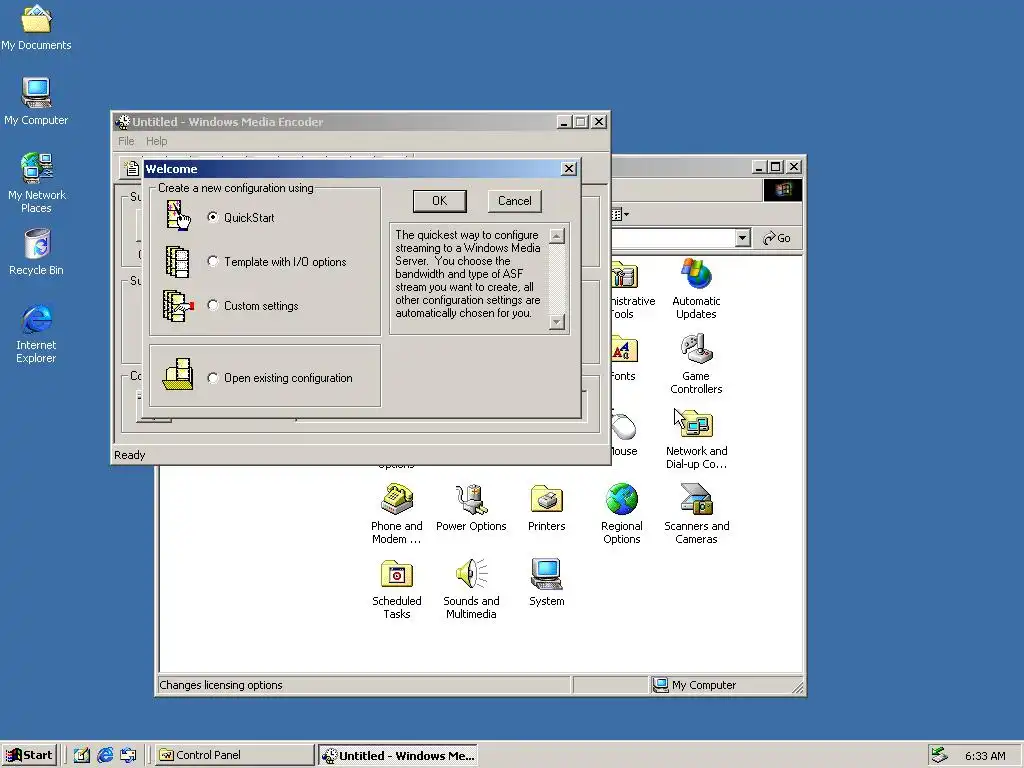The width and height of the screenshot is (1024, 768).
Task: Click the My Documents desktop icon
Action: [36, 27]
